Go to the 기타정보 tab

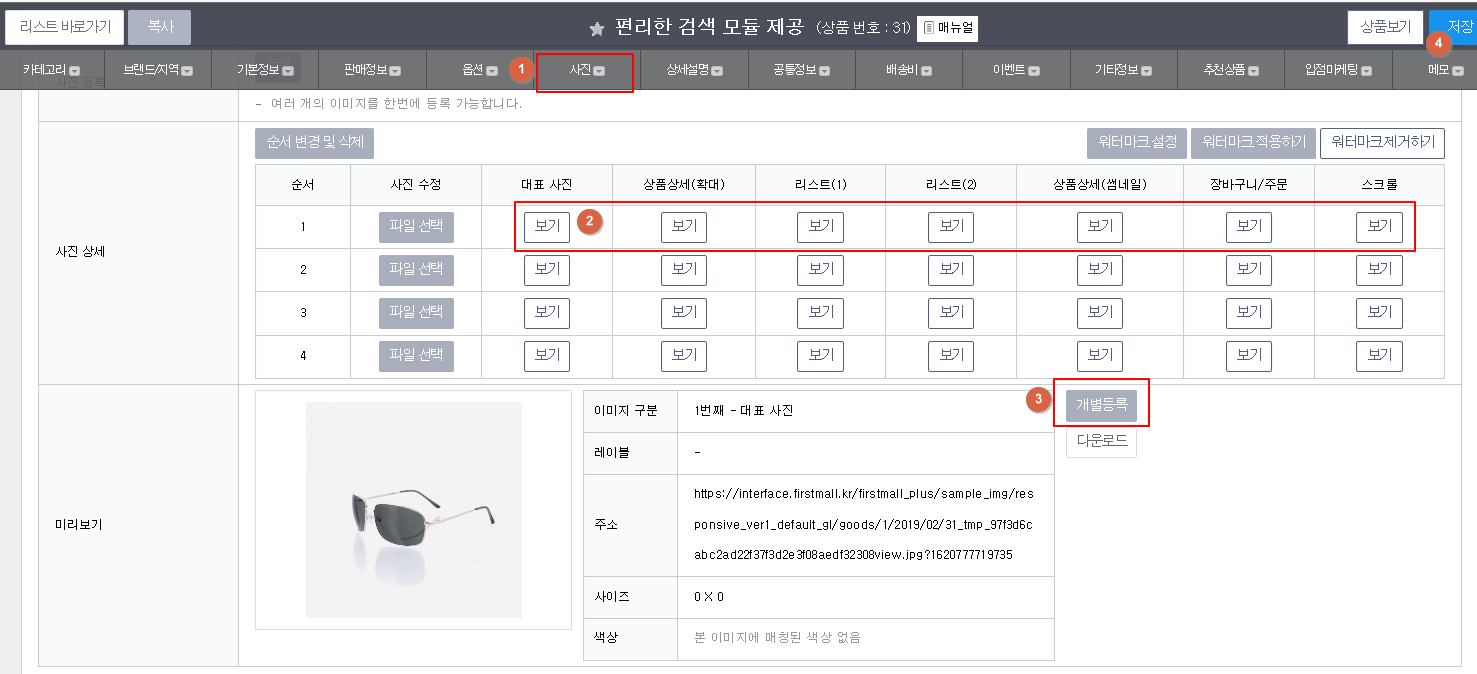pyautogui.click(x=1123, y=71)
